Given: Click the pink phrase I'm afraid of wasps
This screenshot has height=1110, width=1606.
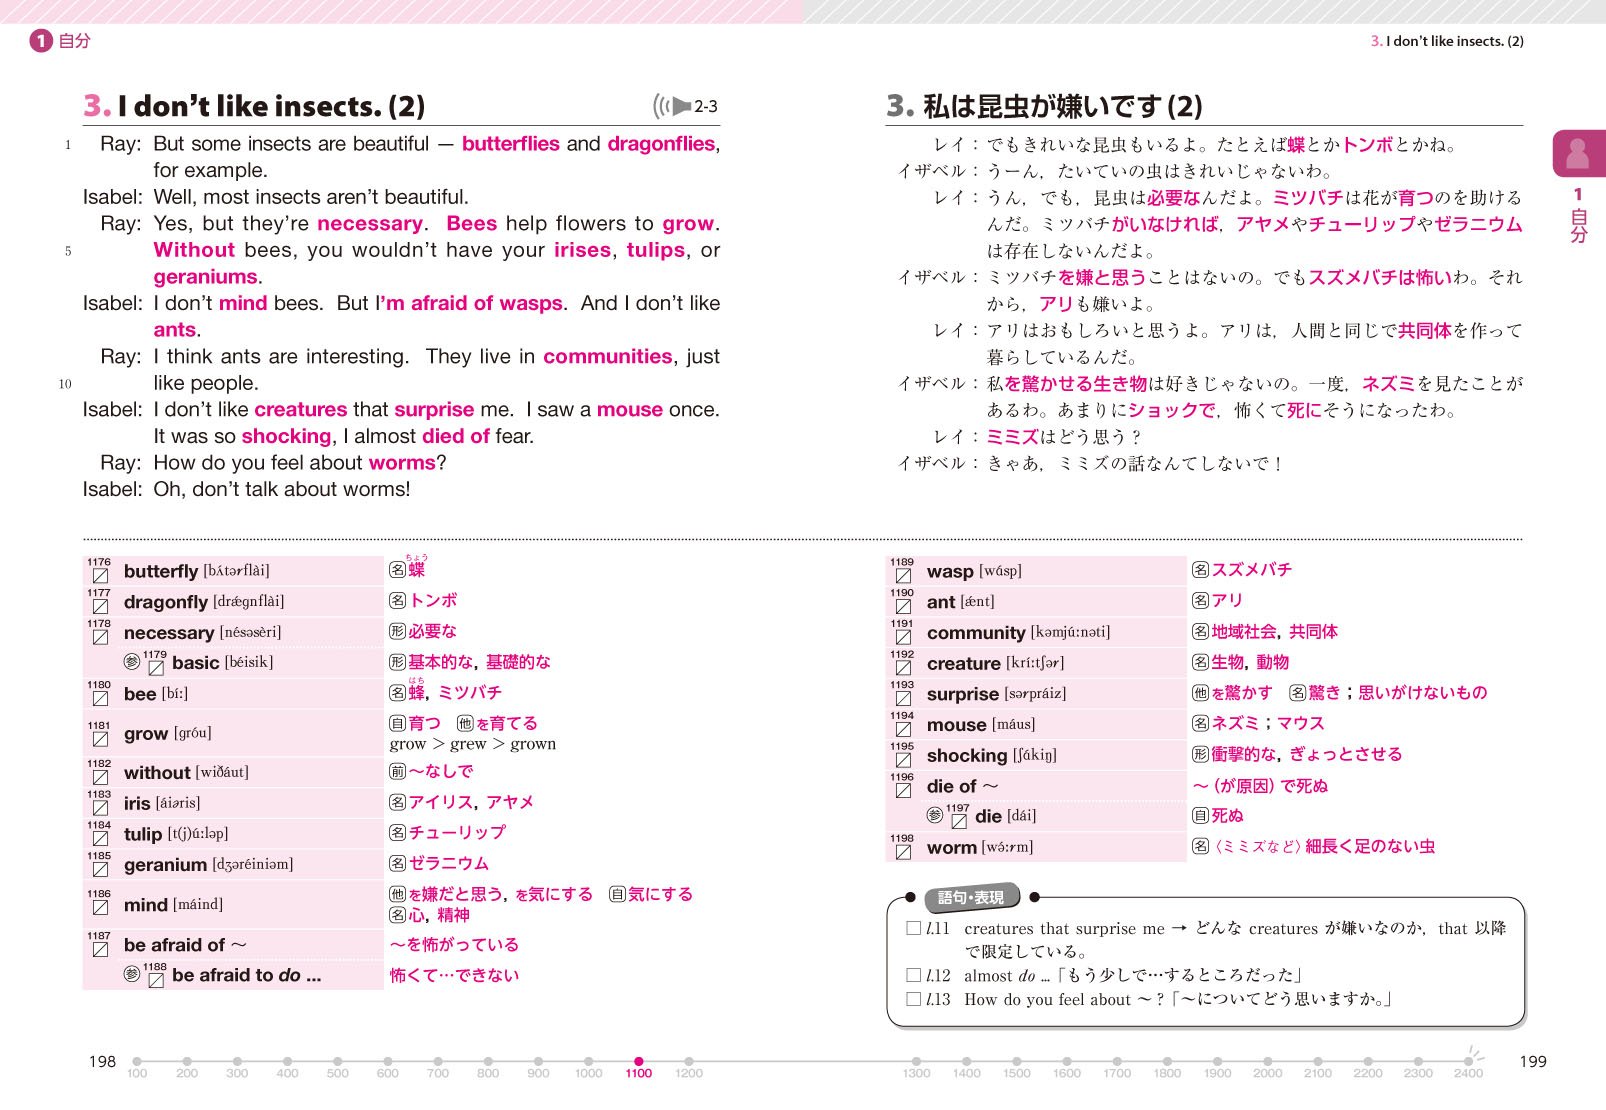Looking at the screenshot, I should (x=470, y=303).
